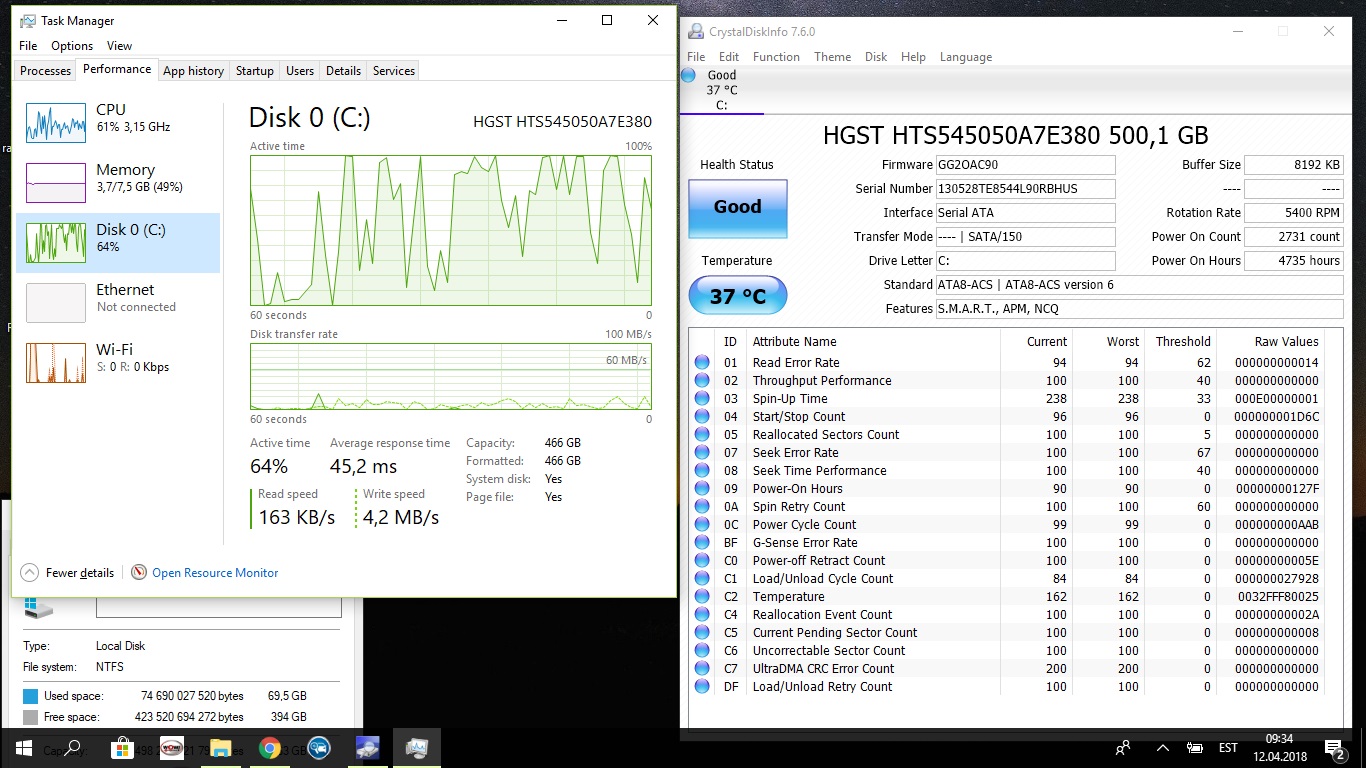Click the 37 °C temperature button
The image size is (1366, 768).
738,296
